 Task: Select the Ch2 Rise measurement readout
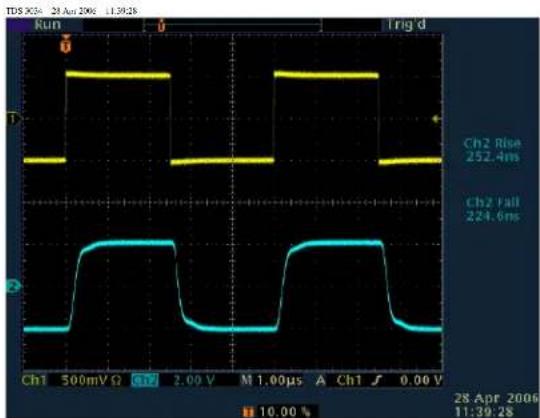click(x=492, y=150)
